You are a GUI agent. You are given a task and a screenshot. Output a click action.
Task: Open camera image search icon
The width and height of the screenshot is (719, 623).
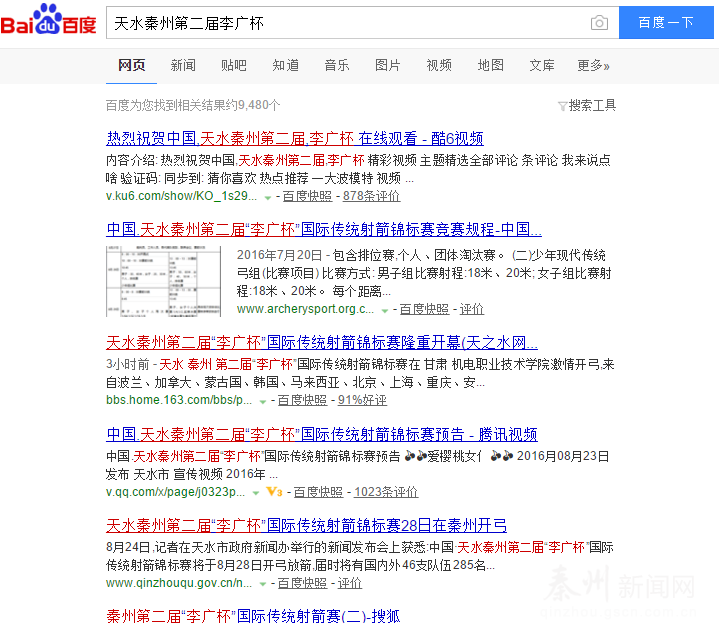[599, 22]
